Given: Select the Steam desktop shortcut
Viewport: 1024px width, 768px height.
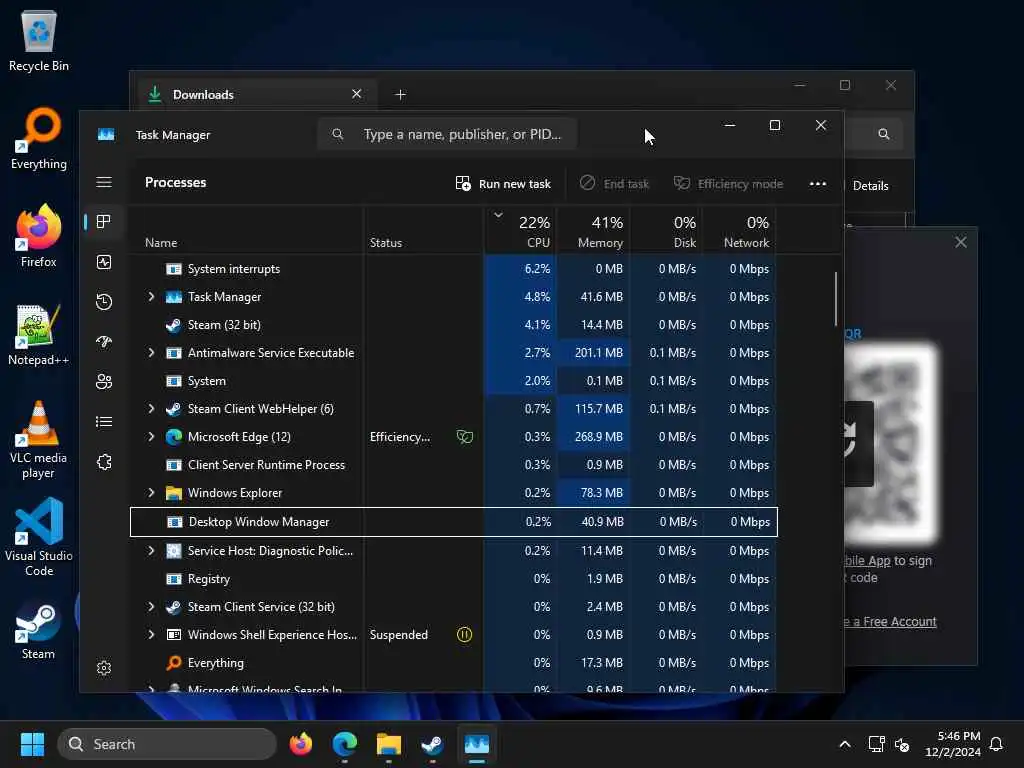Looking at the screenshot, I should coord(39,631).
